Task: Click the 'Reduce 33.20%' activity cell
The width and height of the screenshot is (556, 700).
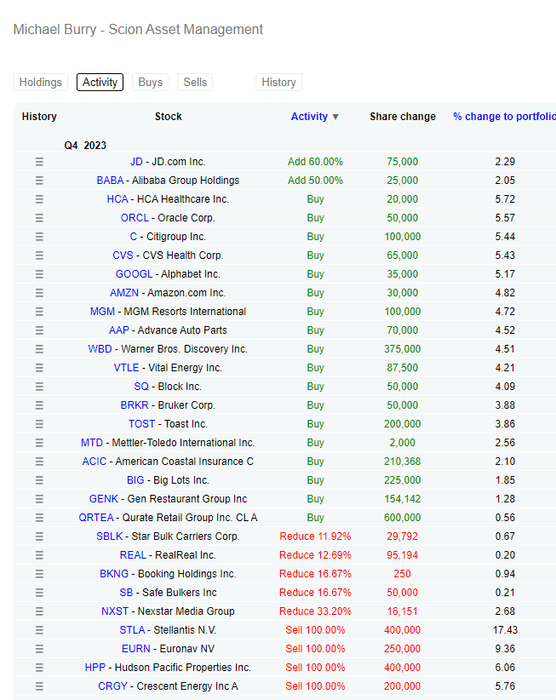Action: click(x=315, y=612)
